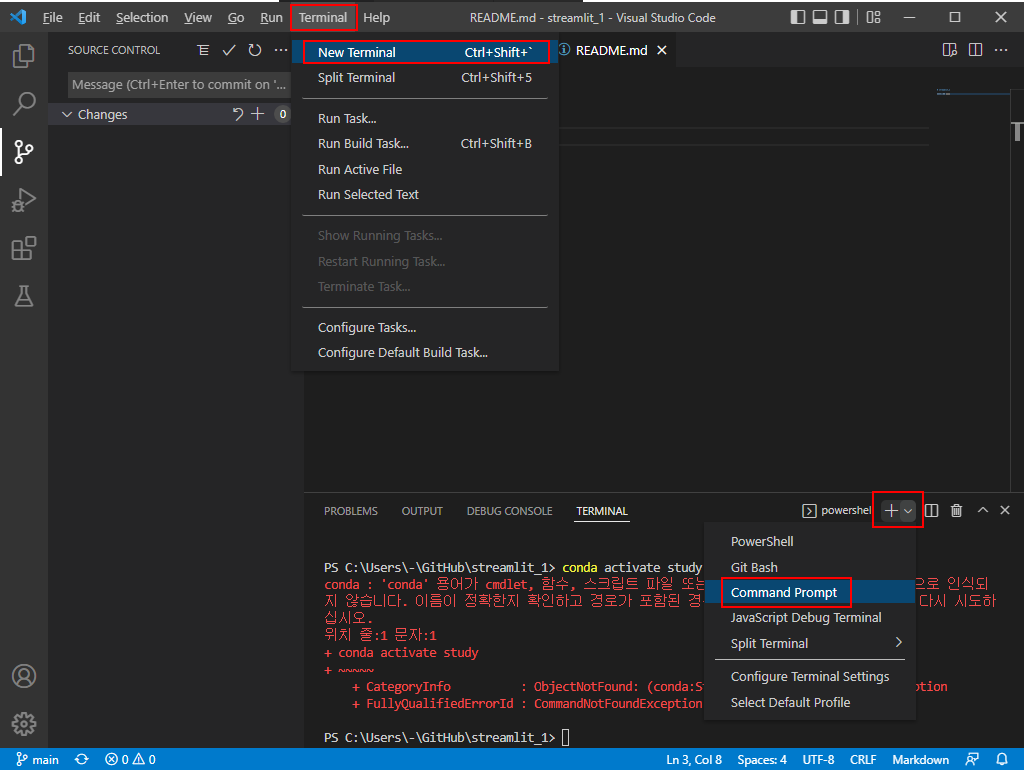Select Run Build Task entry

click(425, 144)
